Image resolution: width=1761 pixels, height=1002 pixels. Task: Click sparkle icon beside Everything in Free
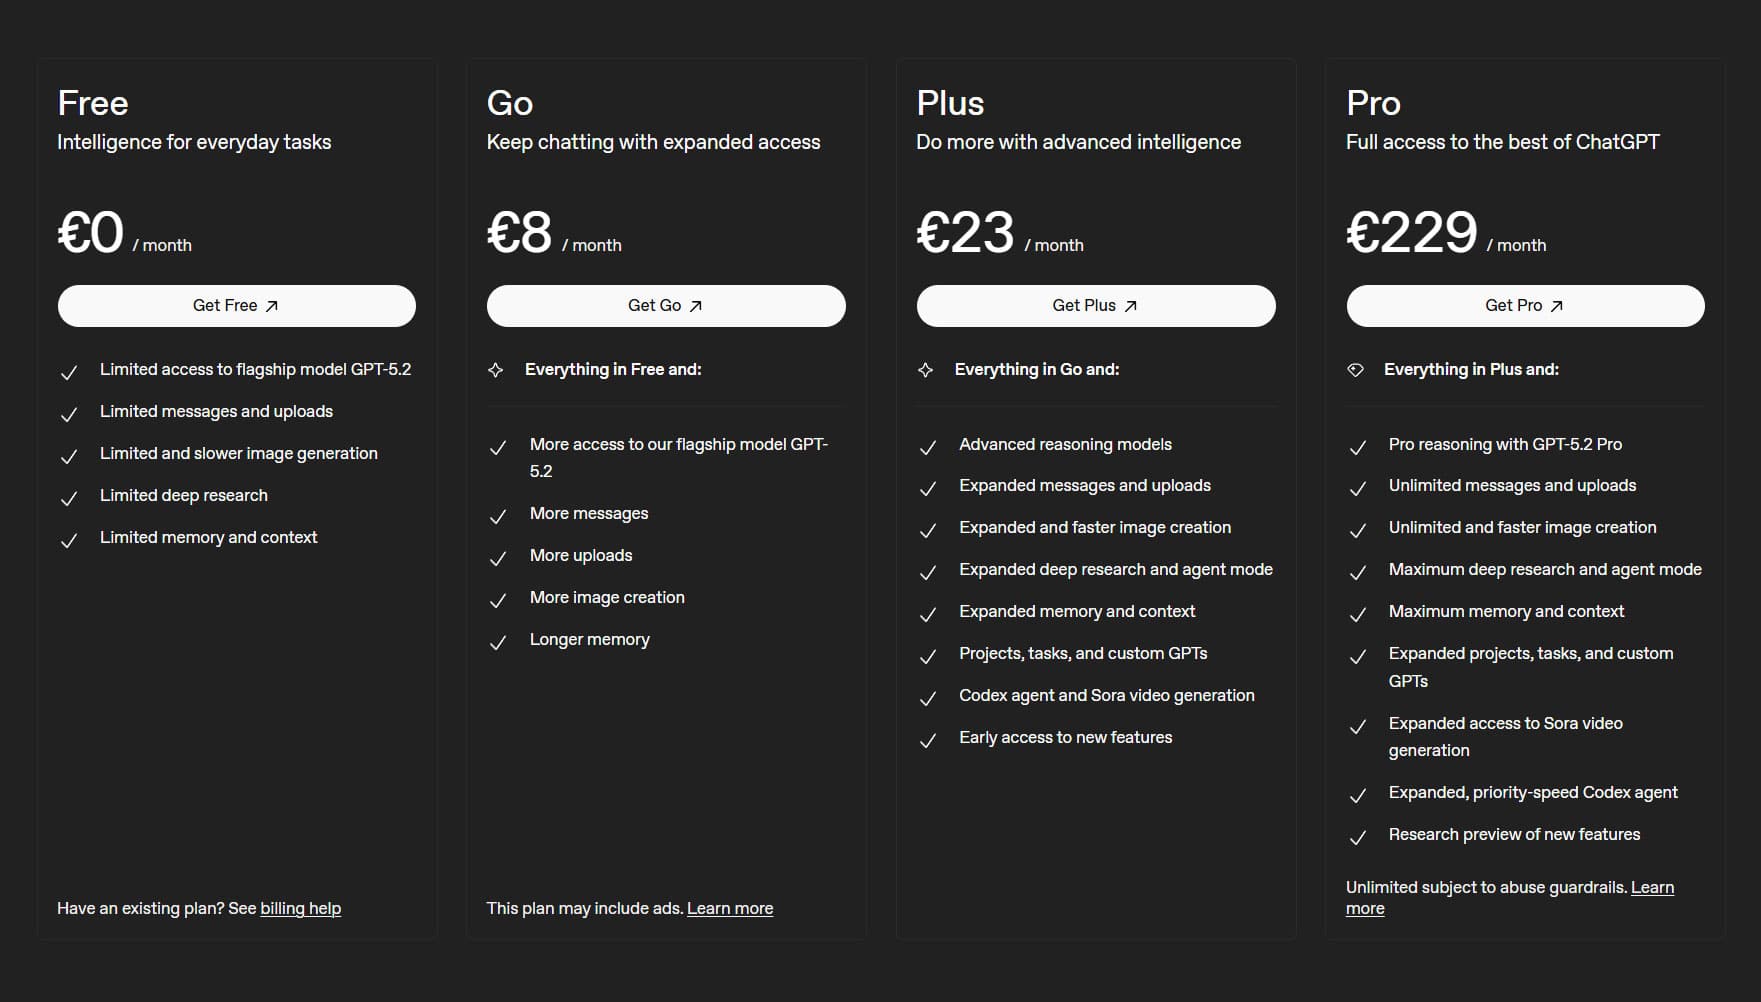click(496, 370)
